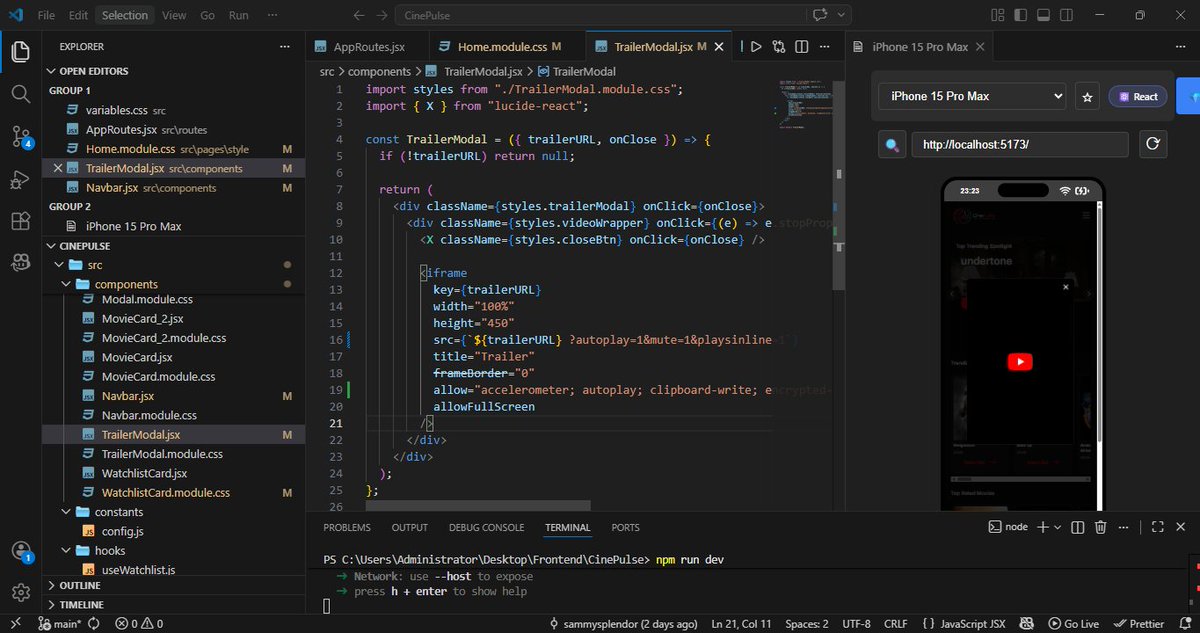
Task: Split the editor using the split icon
Action: [801, 46]
